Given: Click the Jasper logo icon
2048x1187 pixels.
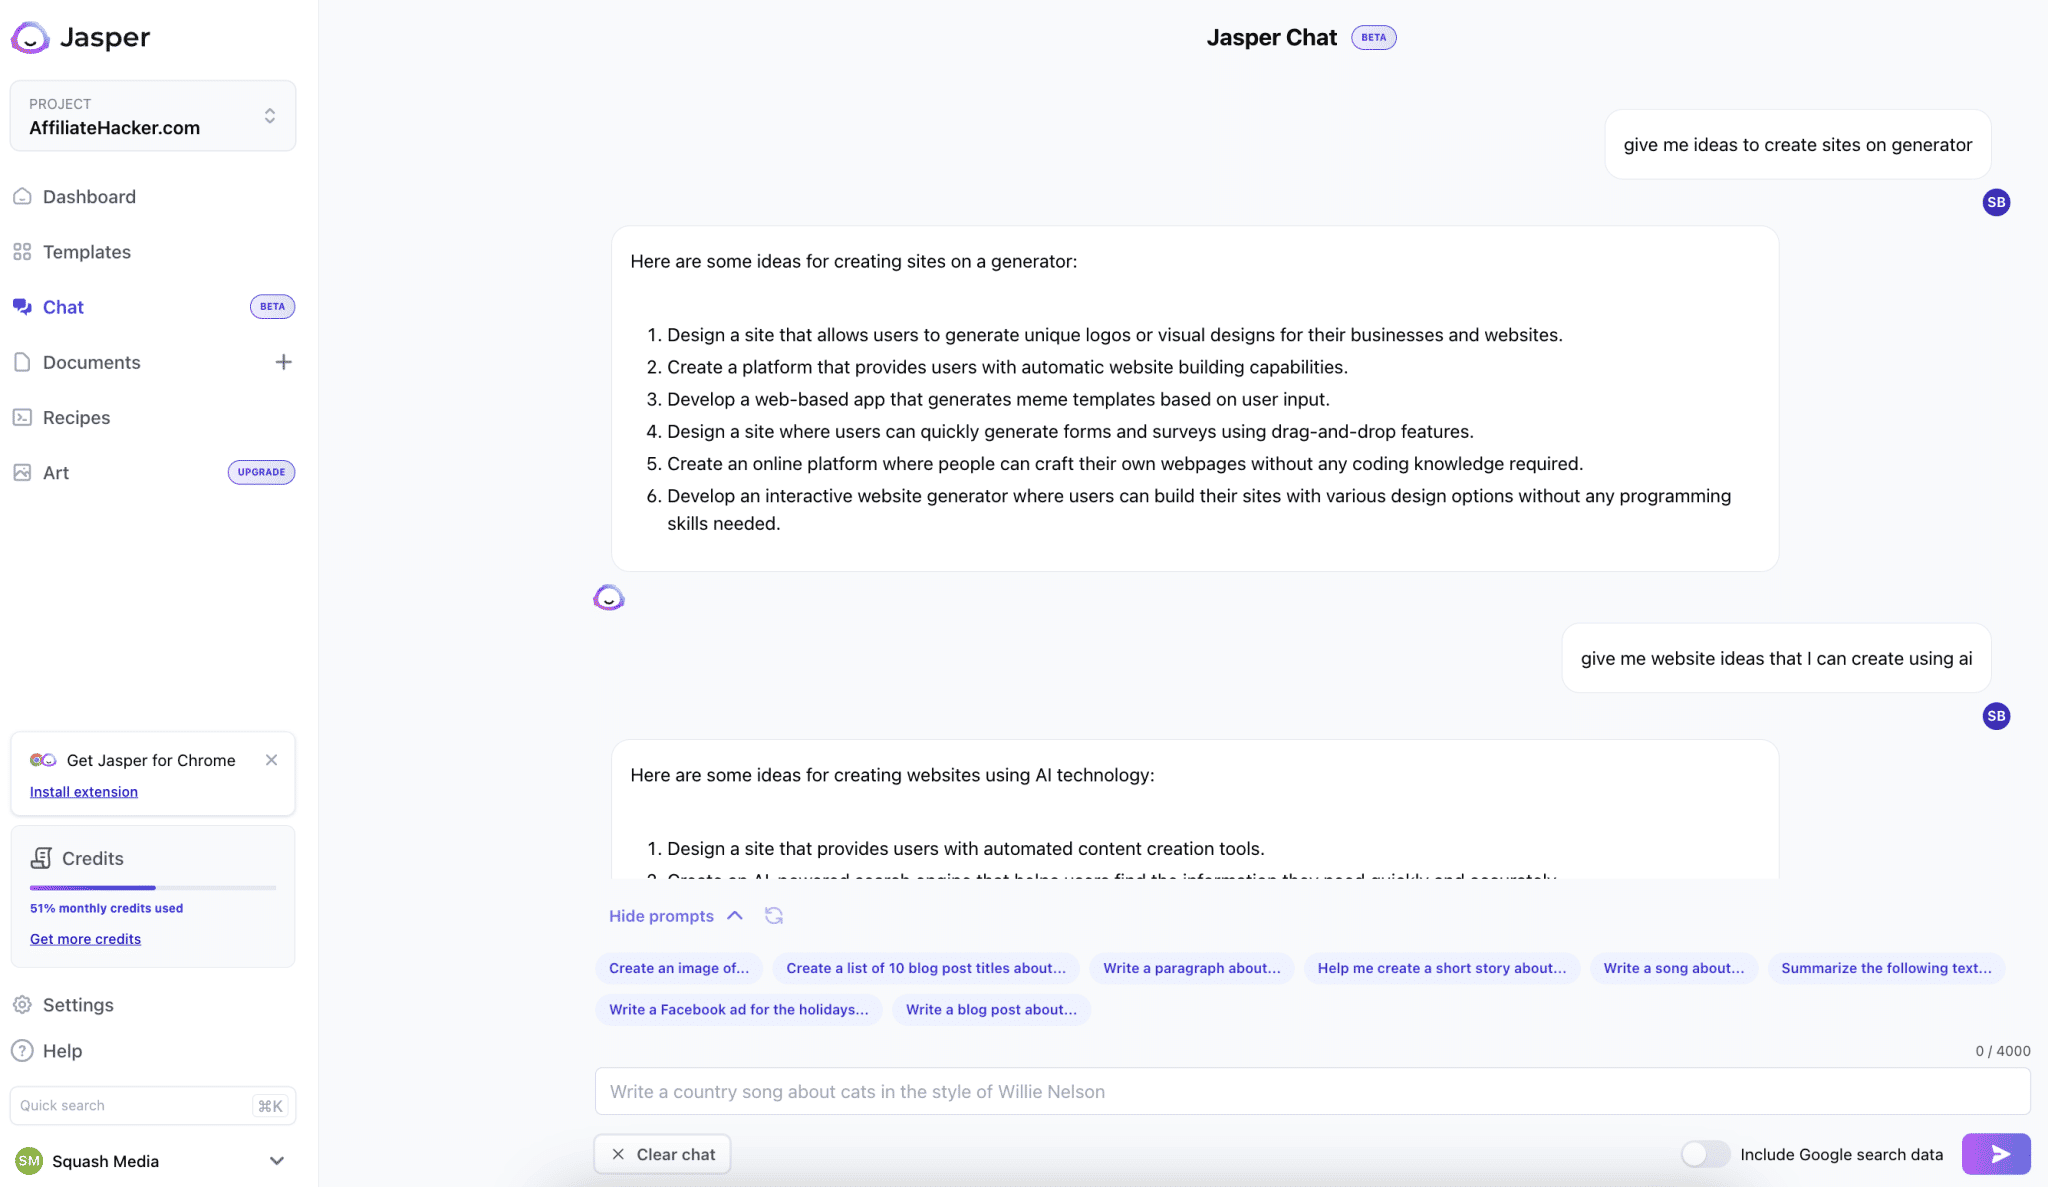Looking at the screenshot, I should (x=30, y=38).
